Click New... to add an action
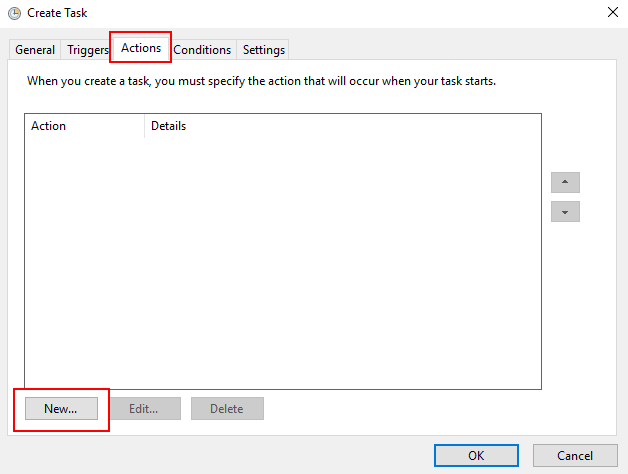 tap(61, 408)
